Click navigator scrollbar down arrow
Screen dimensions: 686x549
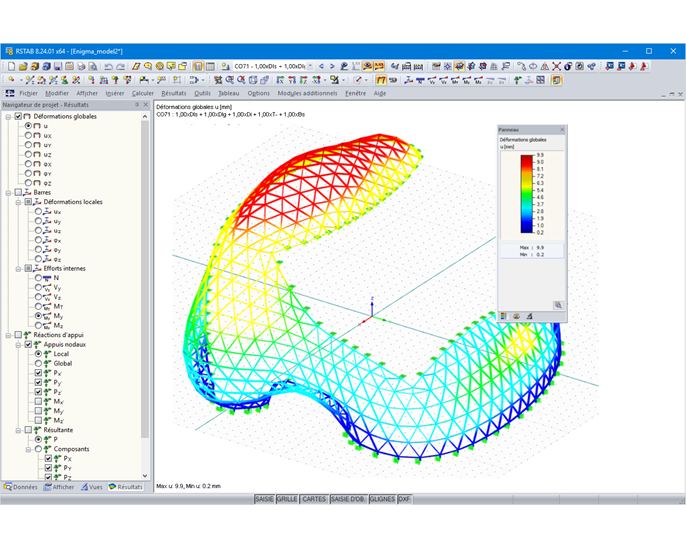click(145, 476)
